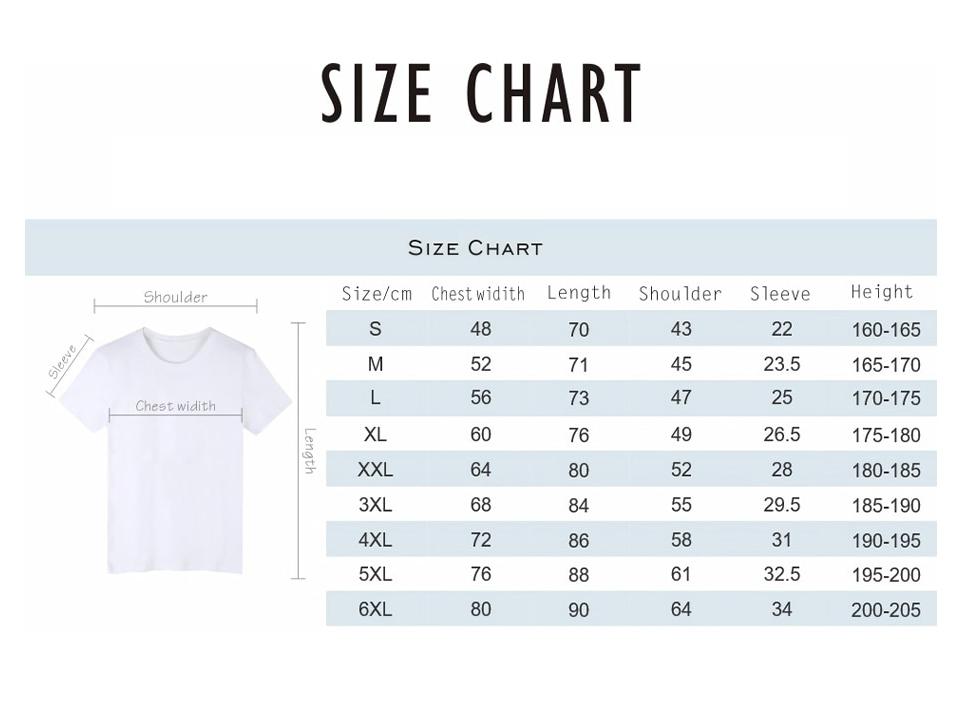Click height value 200-205
This screenshot has width=960, height=711.
tap(886, 610)
